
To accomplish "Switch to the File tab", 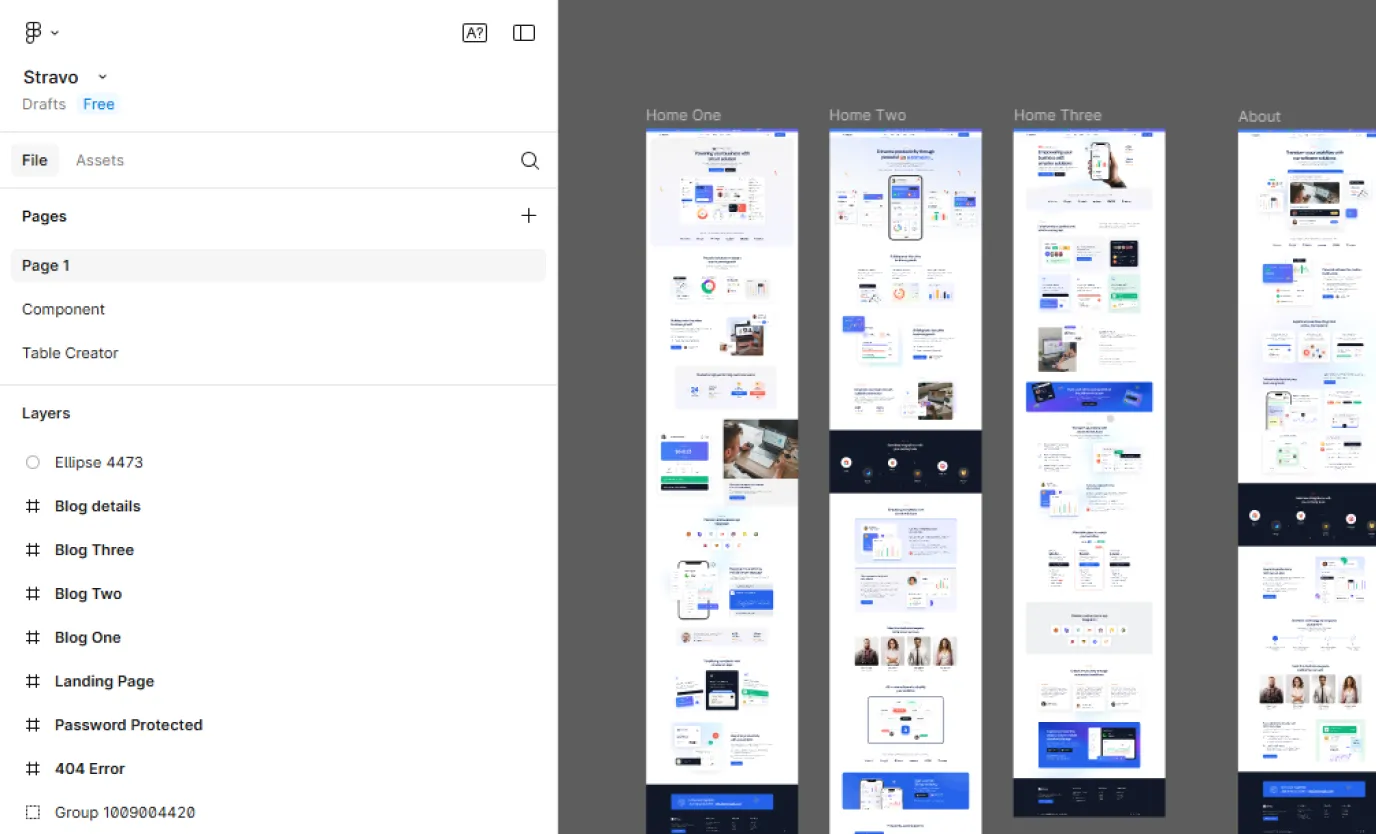I will [35, 160].
